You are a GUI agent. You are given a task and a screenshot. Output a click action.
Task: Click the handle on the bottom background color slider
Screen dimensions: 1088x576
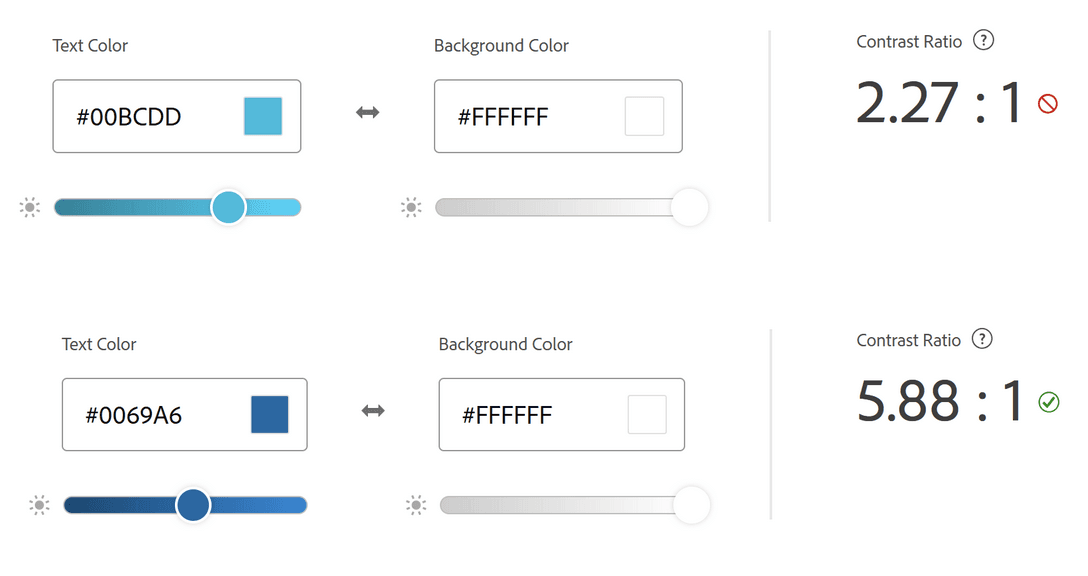(691, 505)
